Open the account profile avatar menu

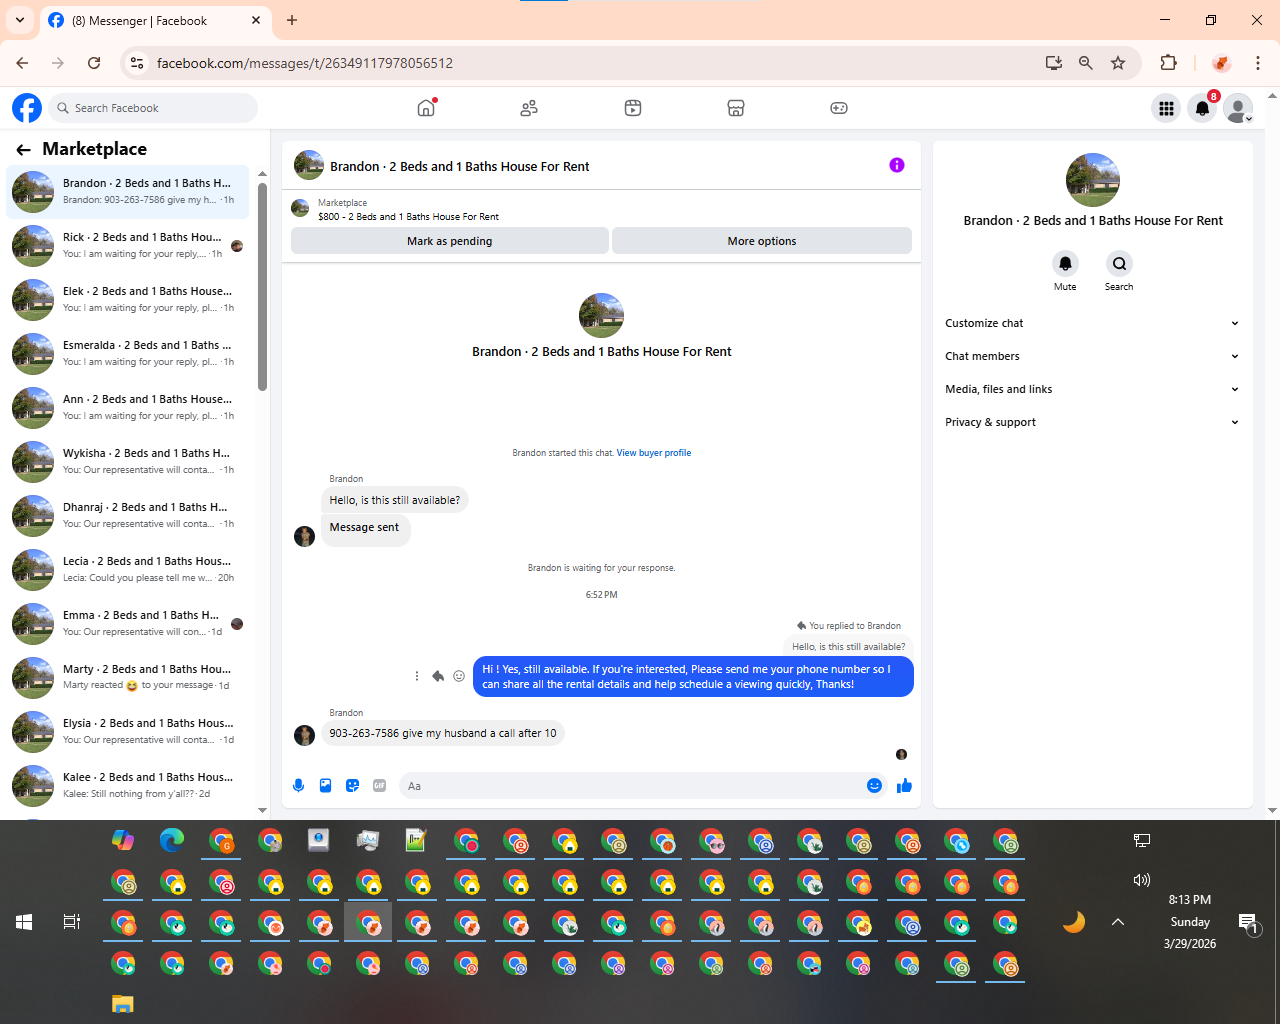(x=1239, y=108)
